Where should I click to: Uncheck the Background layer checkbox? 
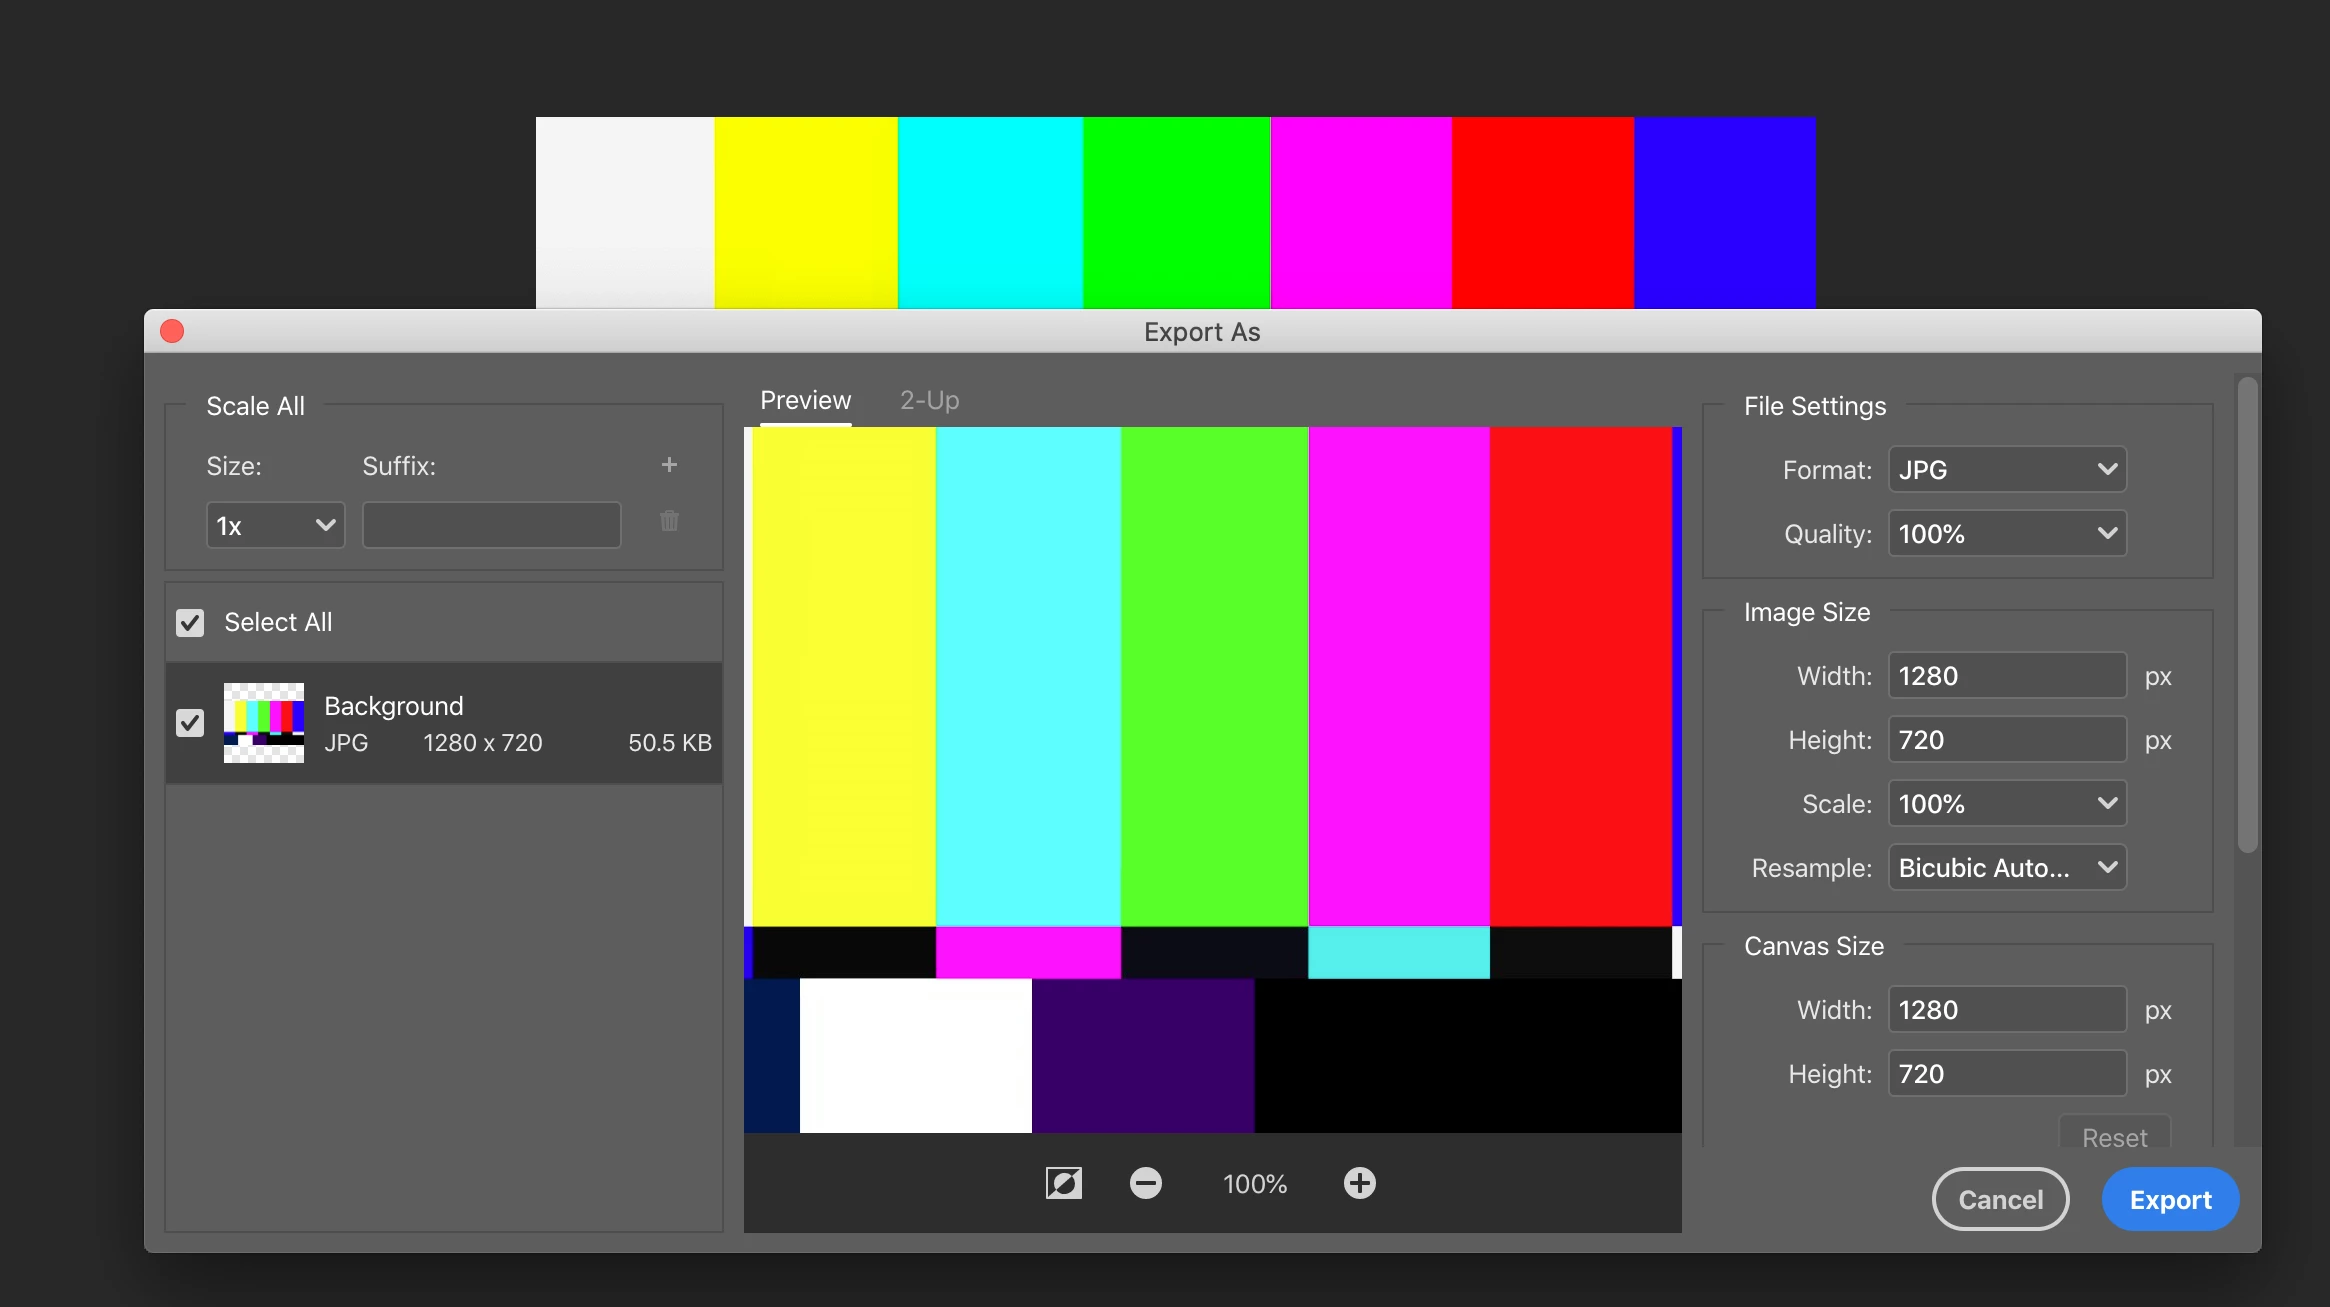tap(190, 723)
